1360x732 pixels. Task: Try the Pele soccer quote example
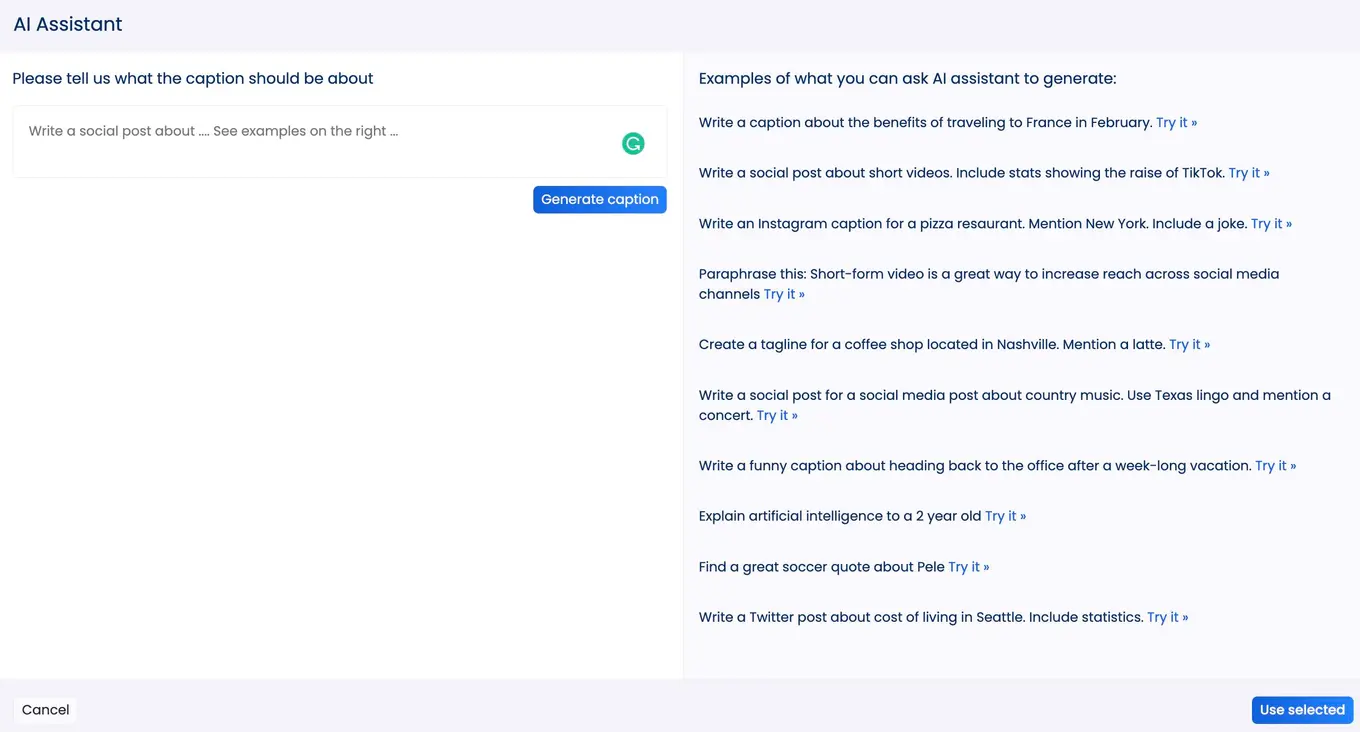click(x=969, y=566)
